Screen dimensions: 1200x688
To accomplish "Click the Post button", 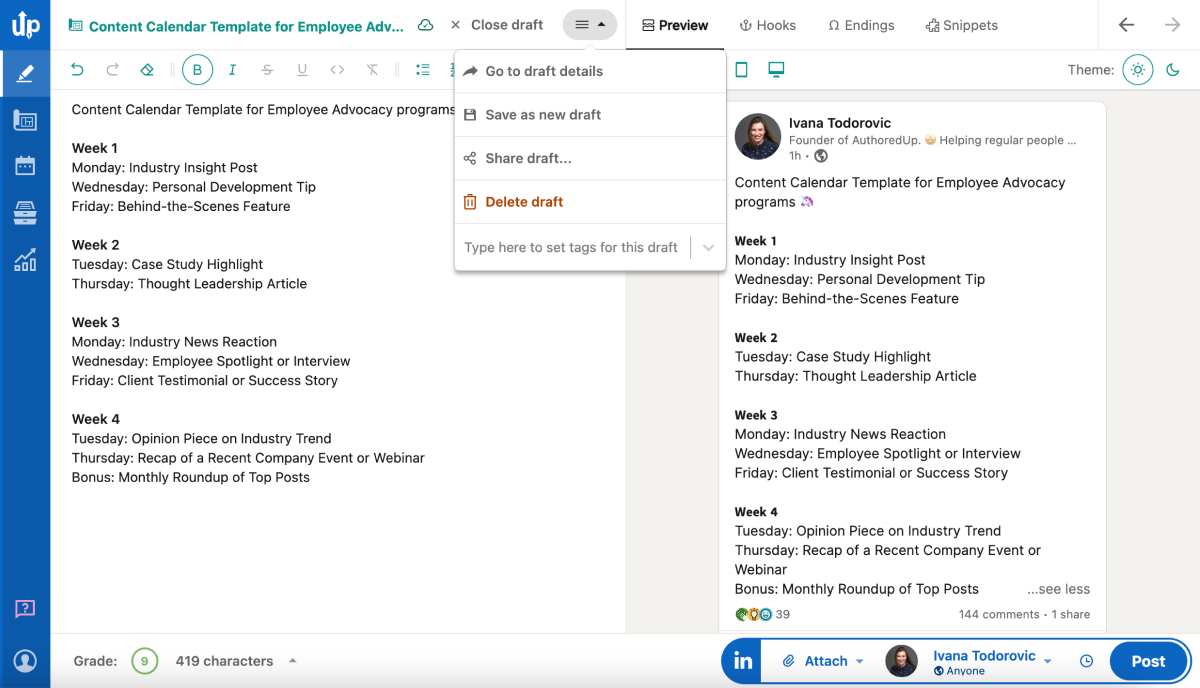I will click(x=1147, y=661).
